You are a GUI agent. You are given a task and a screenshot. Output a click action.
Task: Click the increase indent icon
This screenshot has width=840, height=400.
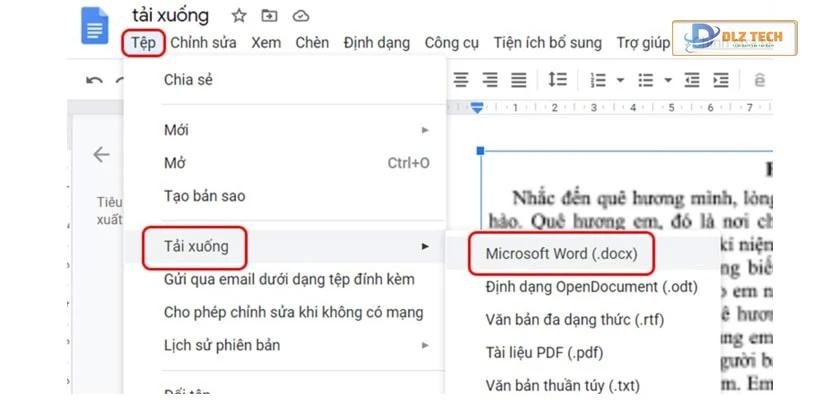point(721,79)
